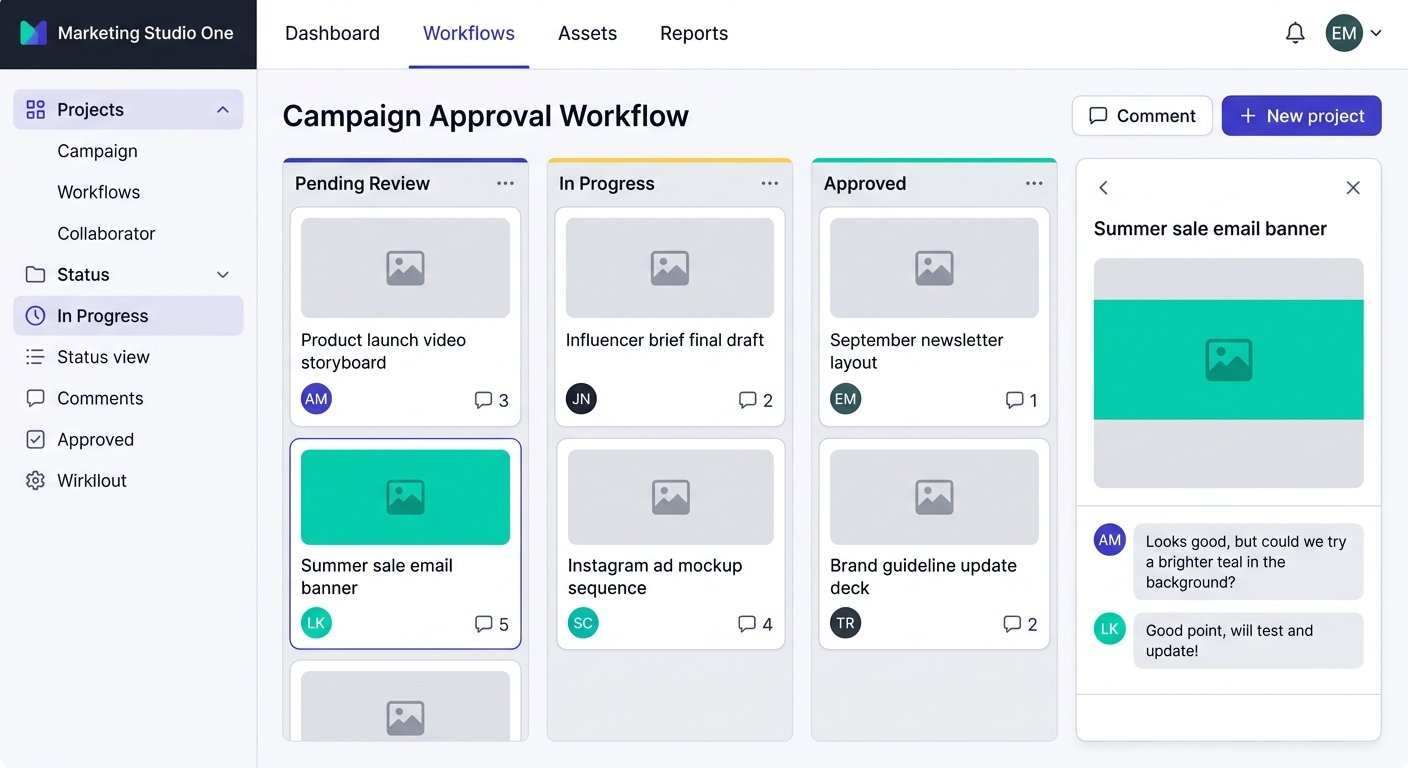Collapse the Projects section
Viewport: 1408px width, 768px height.
tap(223, 110)
